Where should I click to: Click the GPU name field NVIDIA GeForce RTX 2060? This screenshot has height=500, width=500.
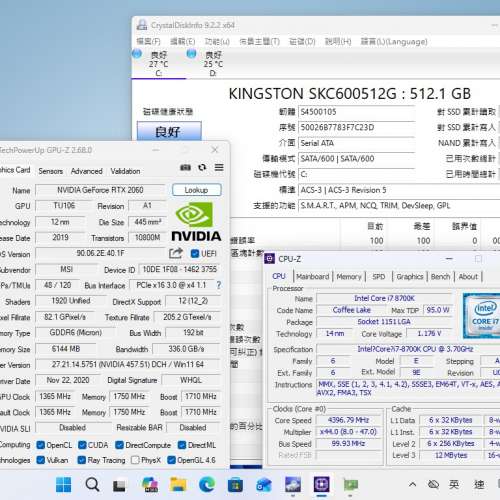click(x=100, y=190)
